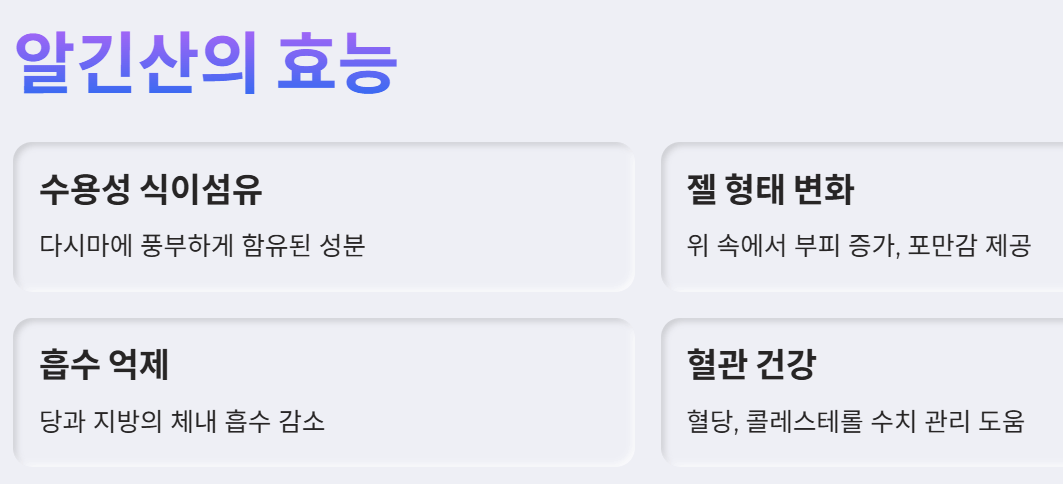Click the 다시마에 풍부하게 함유된 성분 description
Viewport: 1063px width, 484px height.
pyautogui.click(x=202, y=245)
